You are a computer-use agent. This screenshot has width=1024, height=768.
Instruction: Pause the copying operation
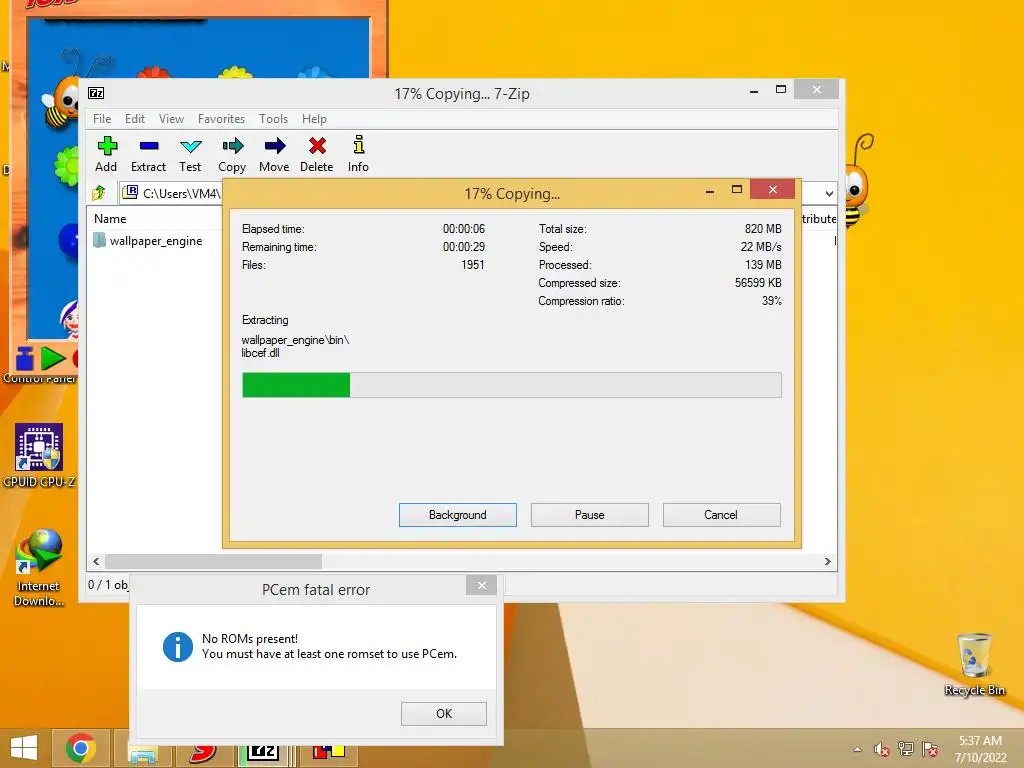tap(590, 515)
